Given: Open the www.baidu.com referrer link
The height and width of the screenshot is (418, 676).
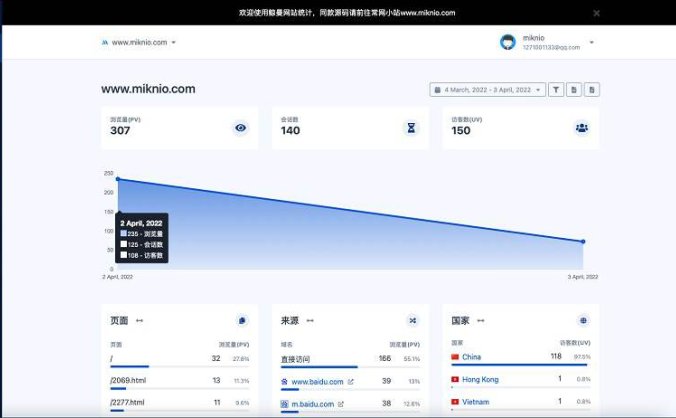Looking at the screenshot, I should click(x=317, y=381).
